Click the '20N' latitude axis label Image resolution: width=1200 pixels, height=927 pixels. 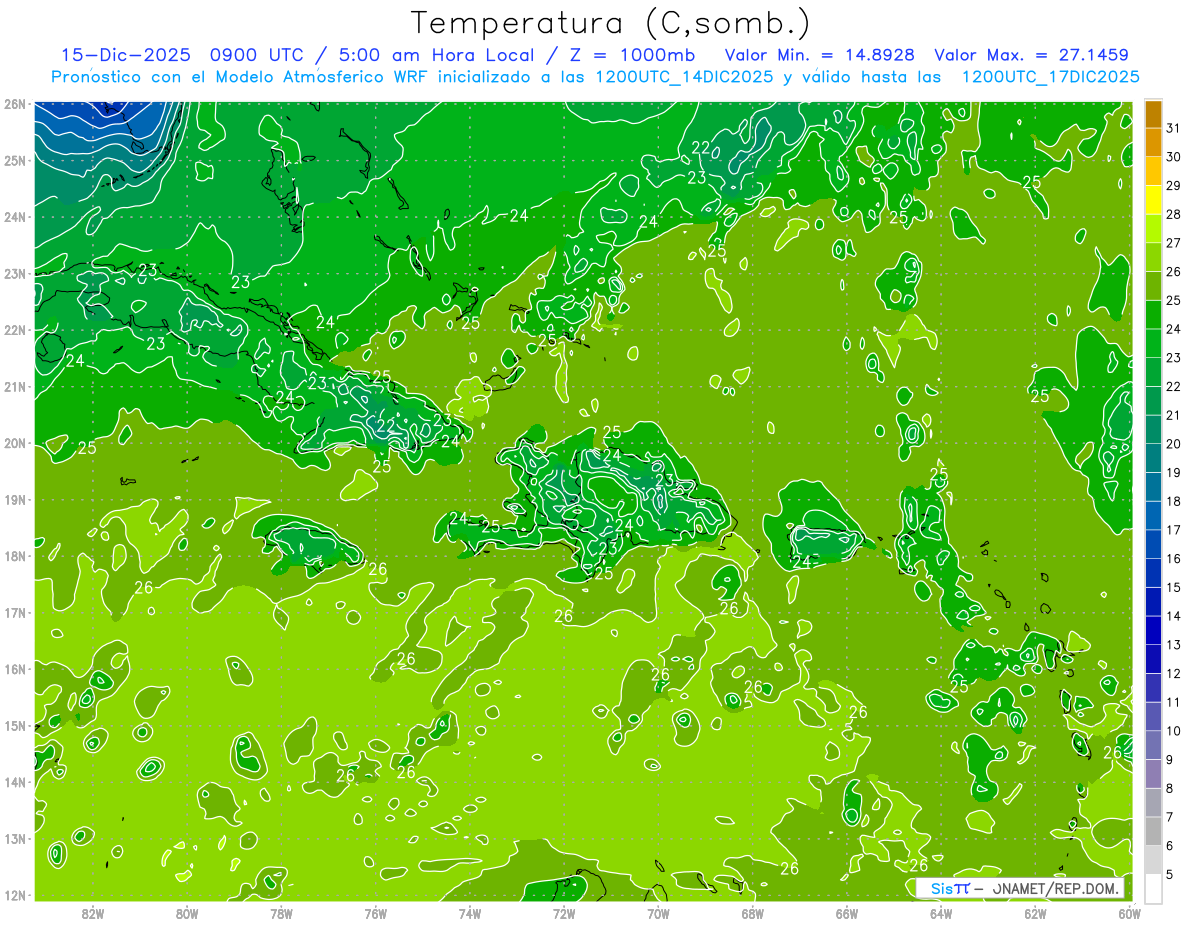point(15,443)
